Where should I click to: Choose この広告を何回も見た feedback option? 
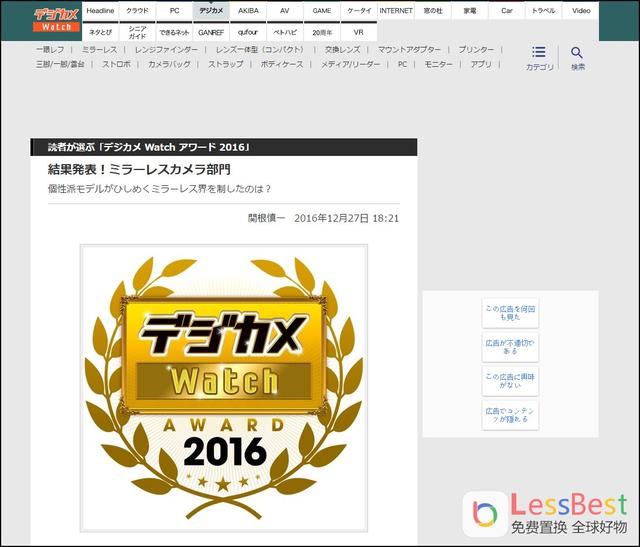coord(510,313)
